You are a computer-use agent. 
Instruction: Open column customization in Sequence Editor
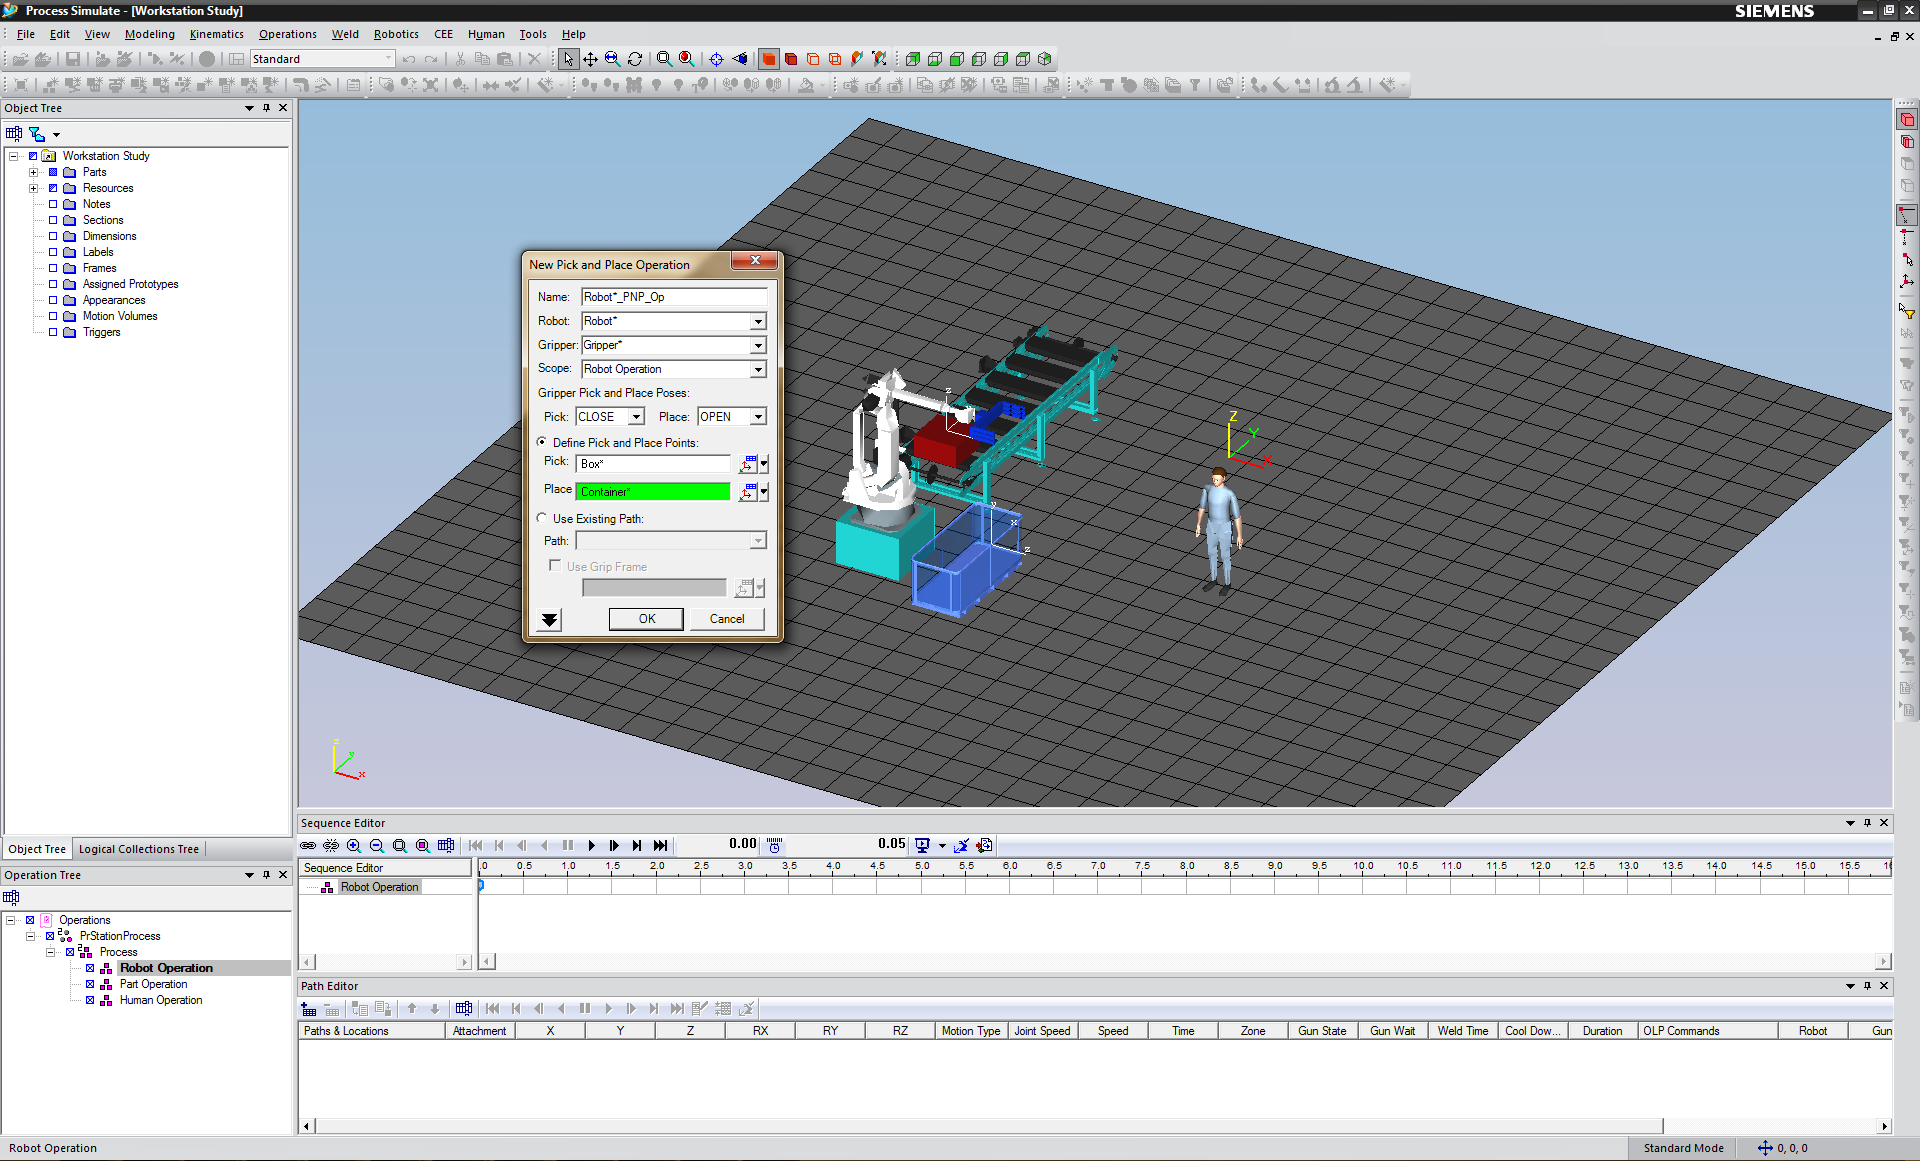click(x=446, y=845)
